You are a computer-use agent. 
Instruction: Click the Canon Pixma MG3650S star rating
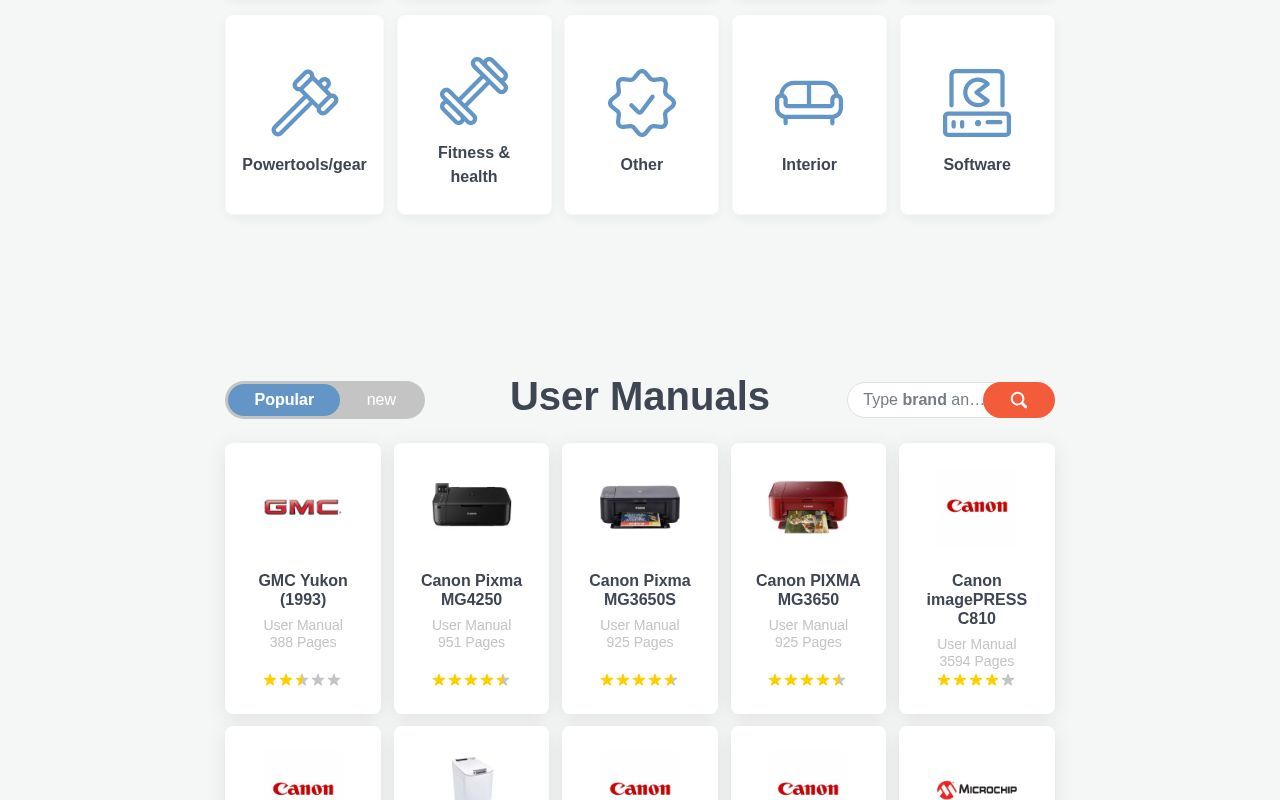click(x=639, y=680)
